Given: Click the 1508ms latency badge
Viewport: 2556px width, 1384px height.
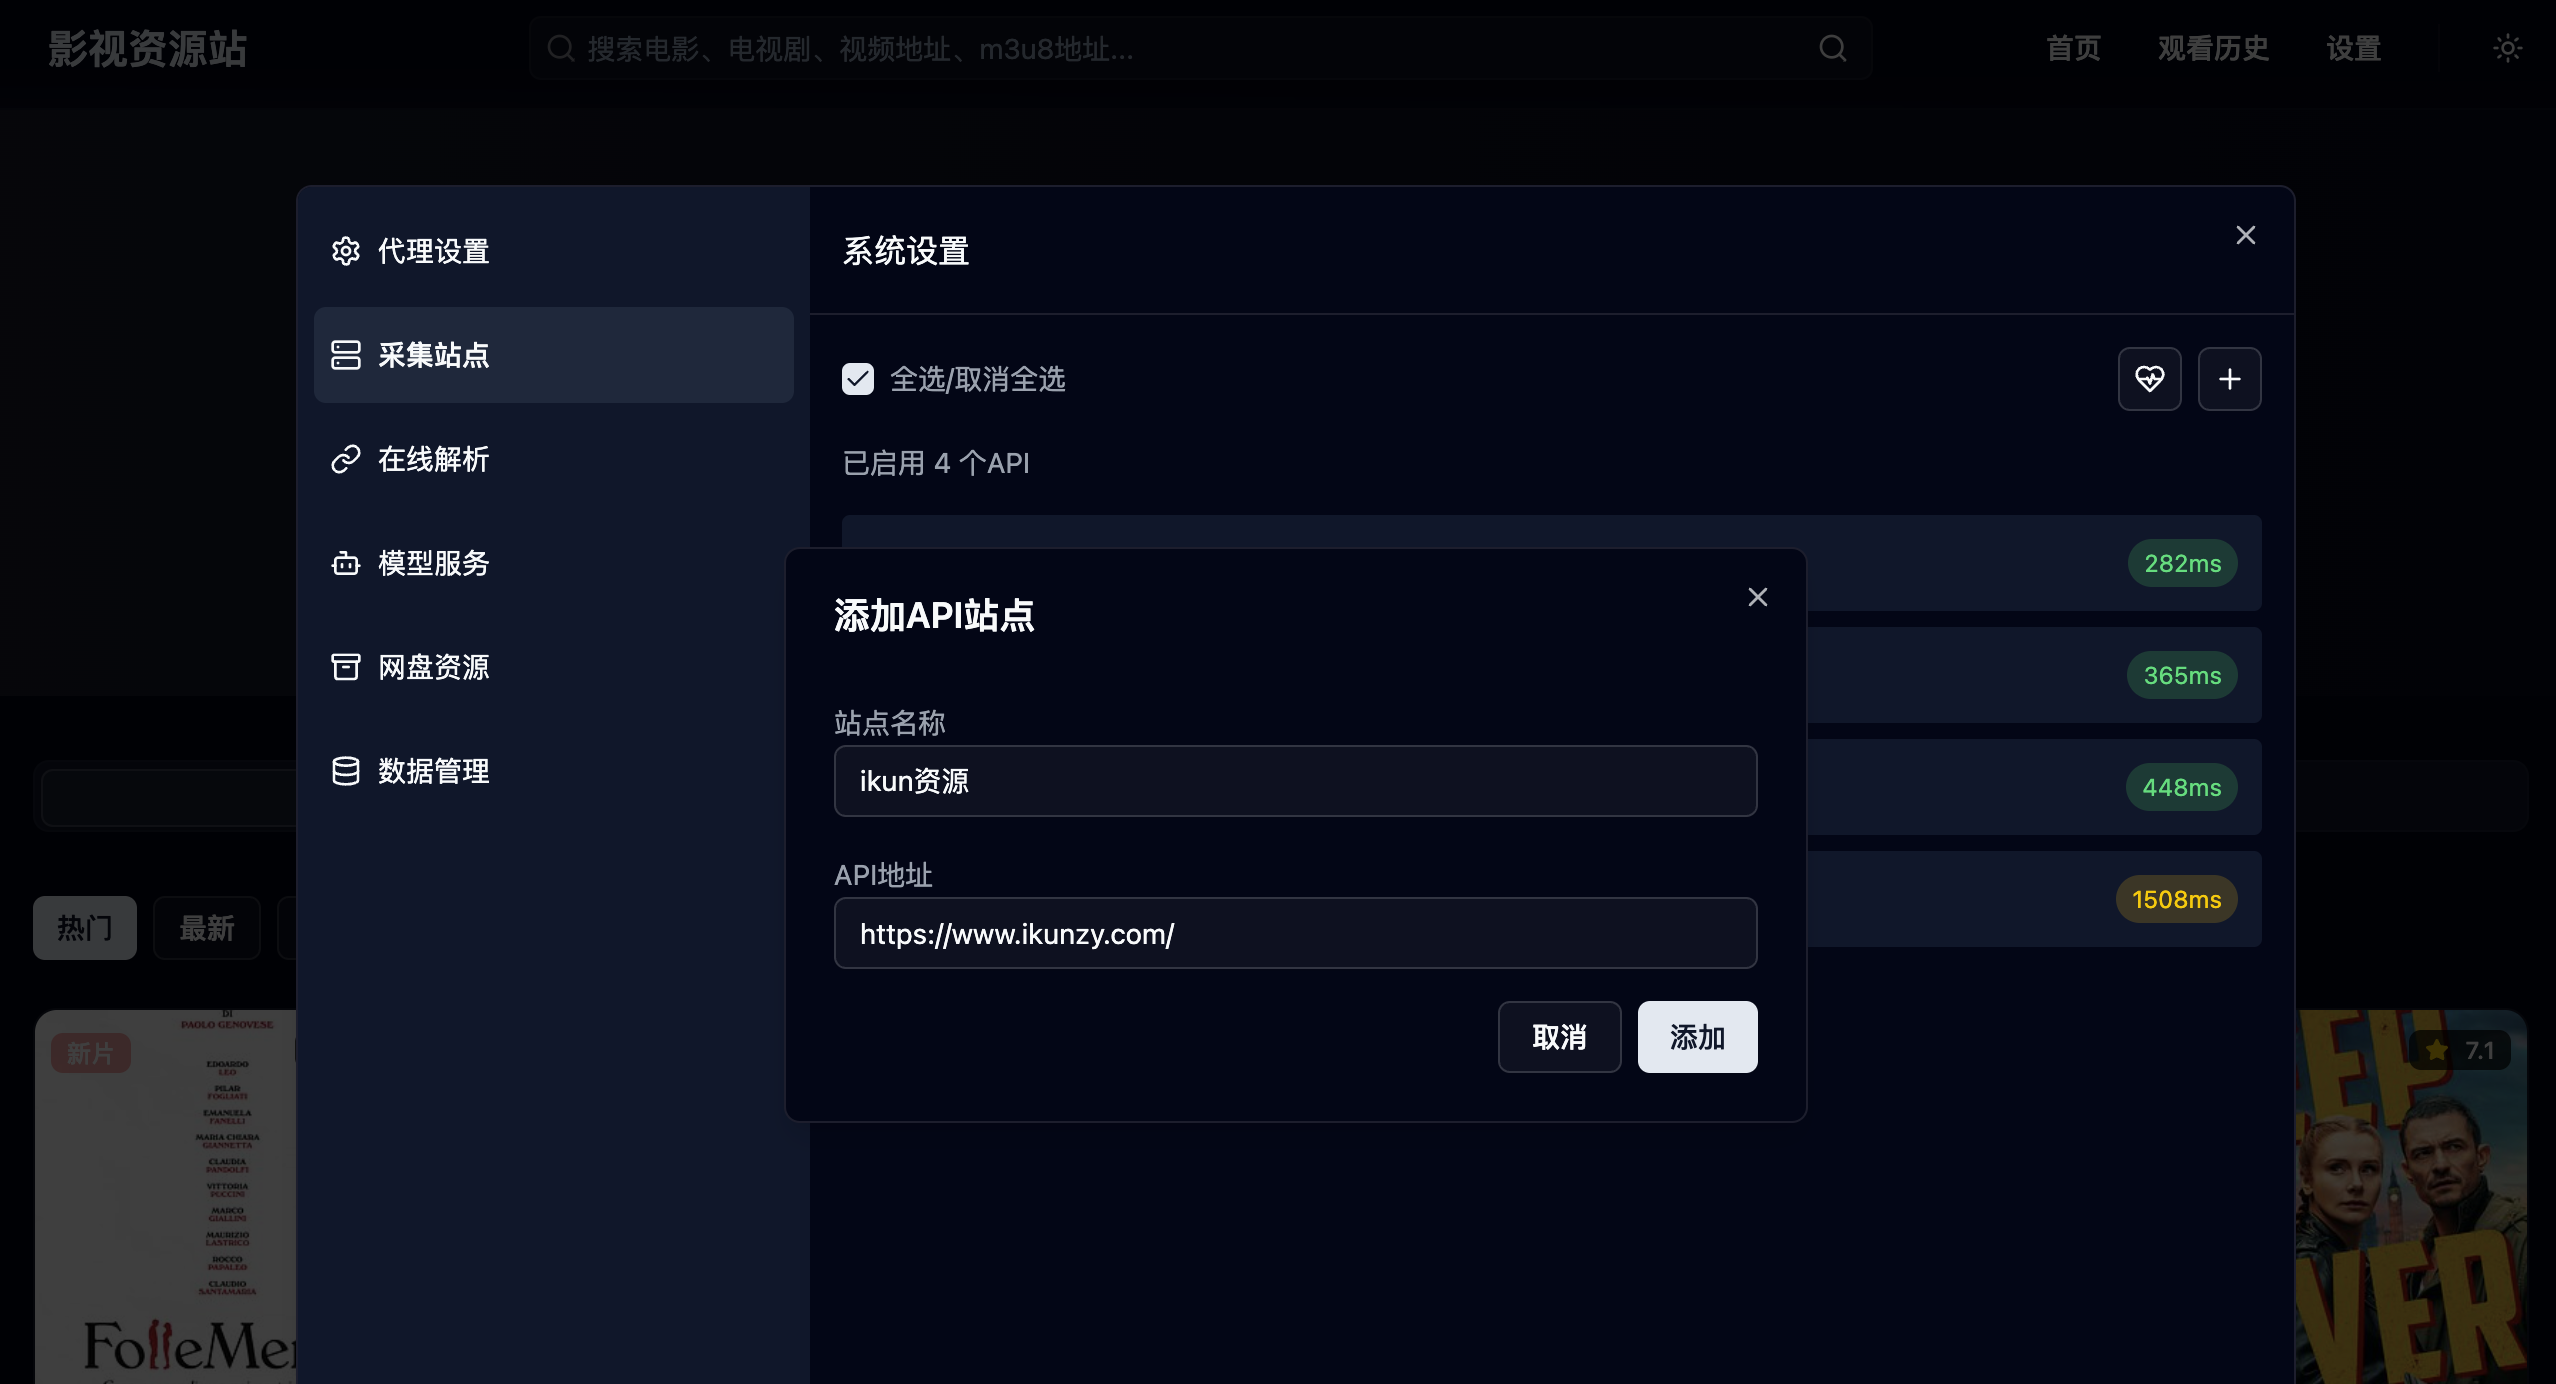Looking at the screenshot, I should [x=2177, y=899].
